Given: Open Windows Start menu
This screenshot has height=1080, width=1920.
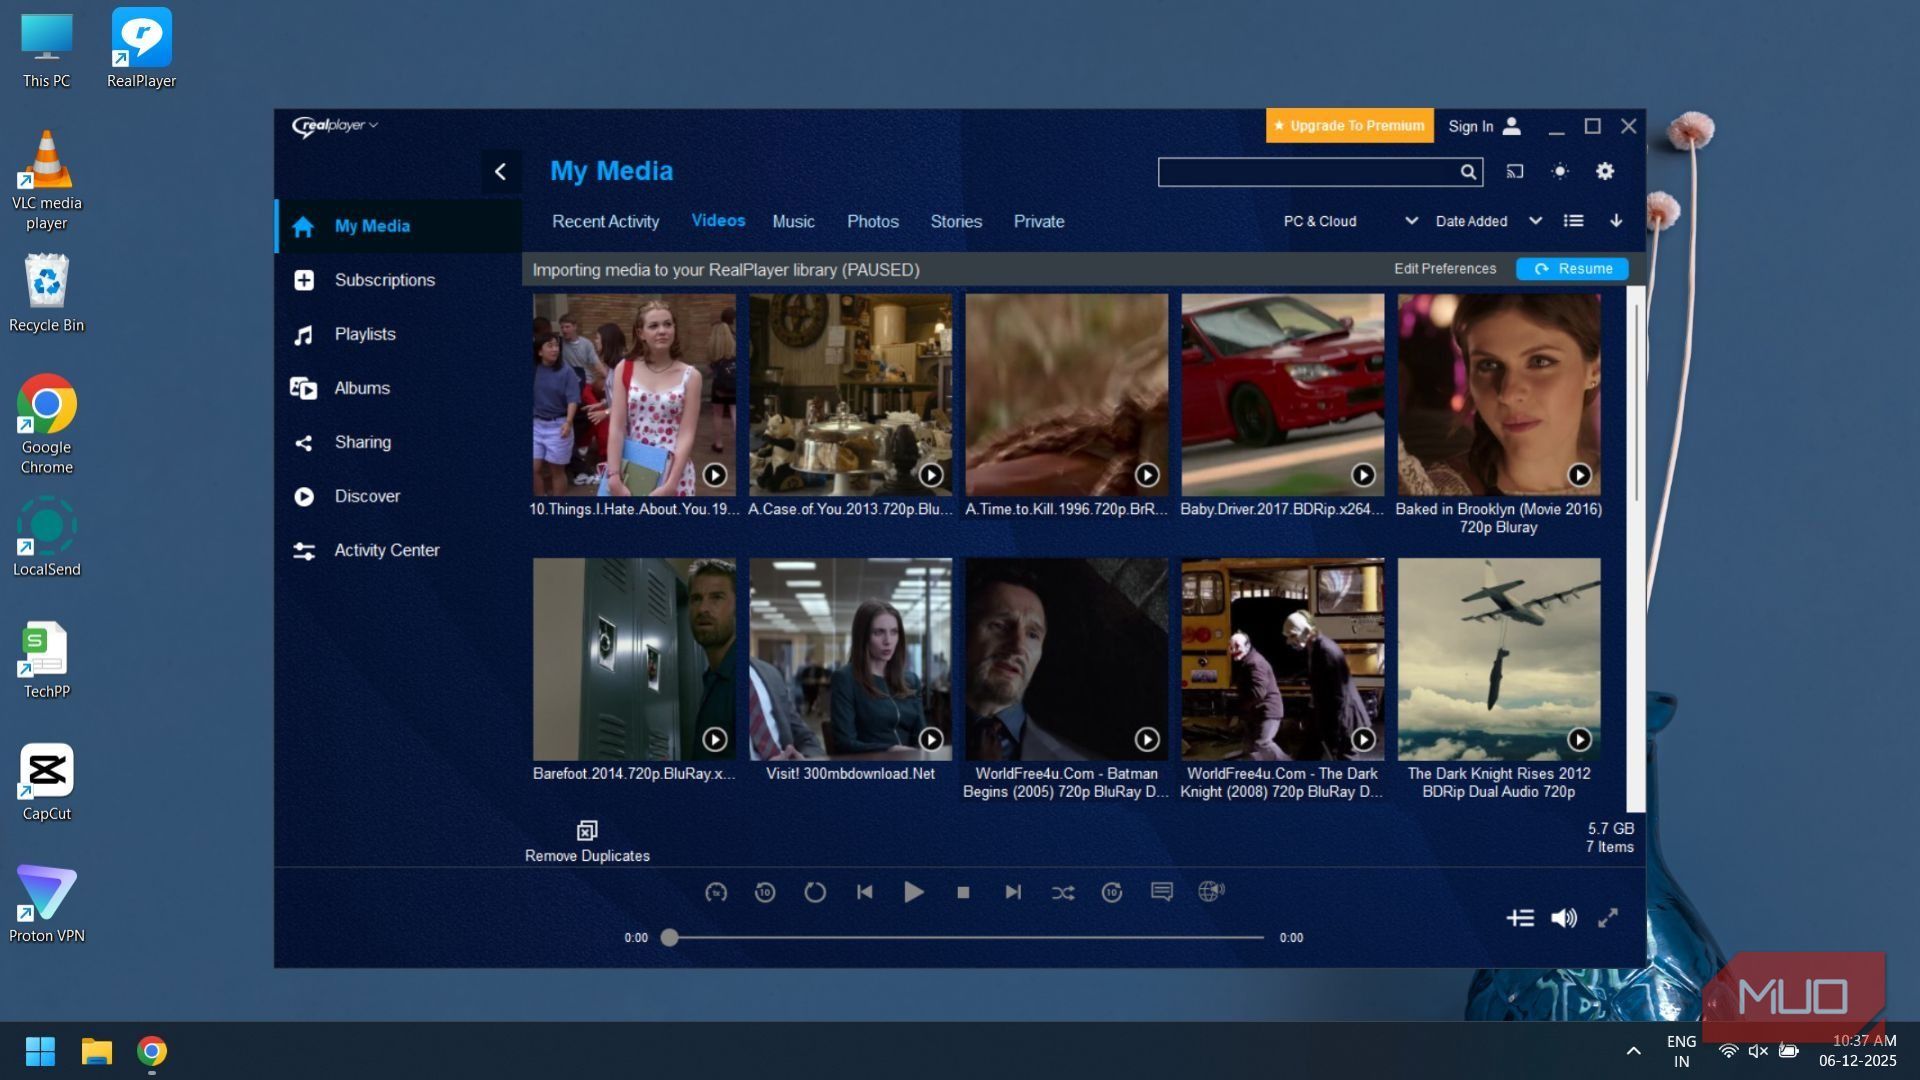Looking at the screenshot, I should click(40, 1051).
